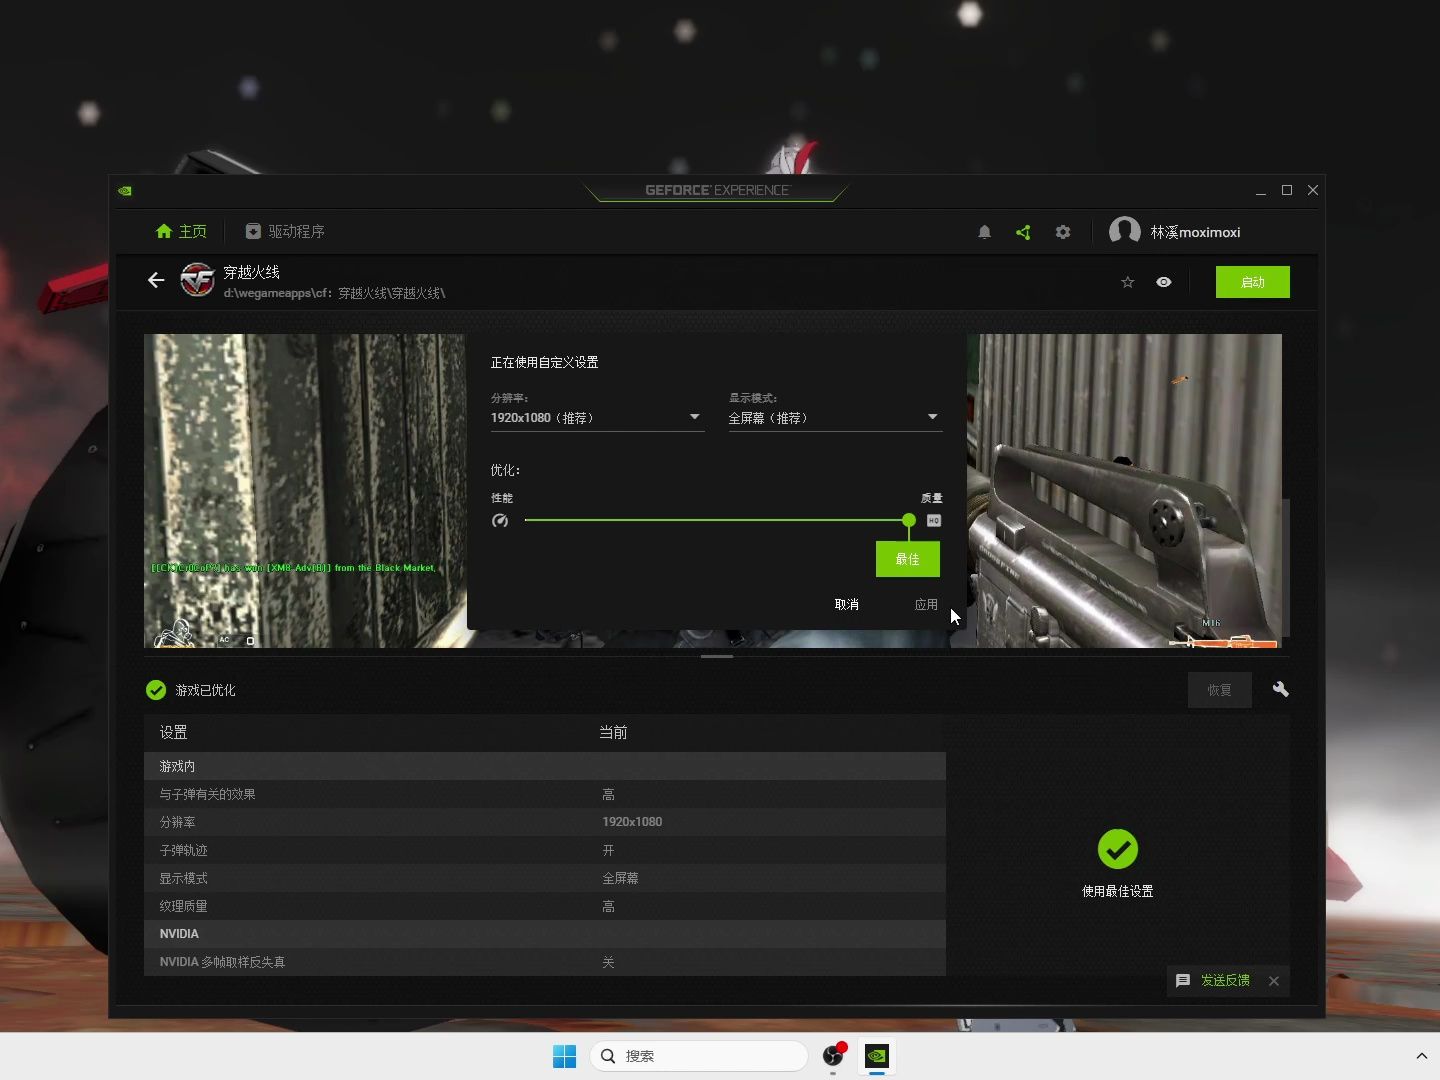This screenshot has height=1080, width=1440.
Task: Click the 显示模式 setting row
Action: (x=545, y=878)
